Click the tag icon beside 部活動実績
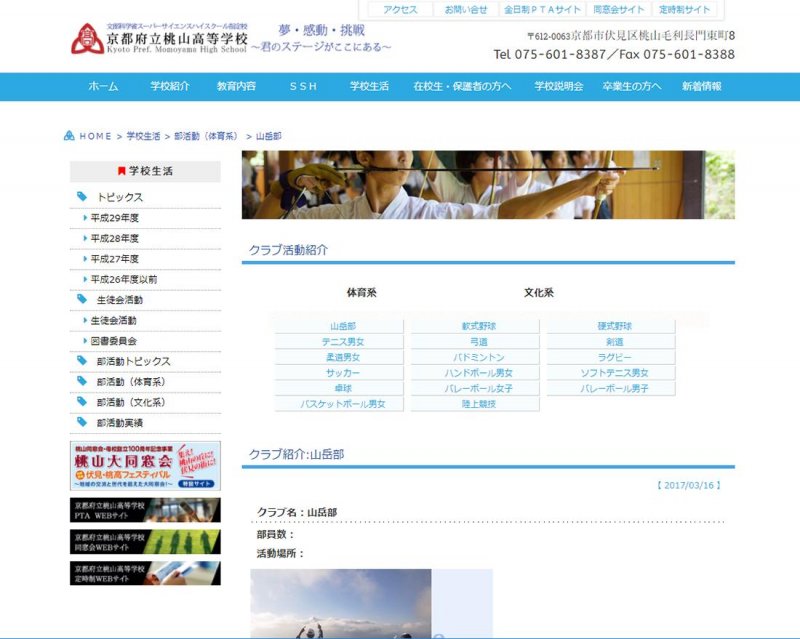 pos(82,422)
